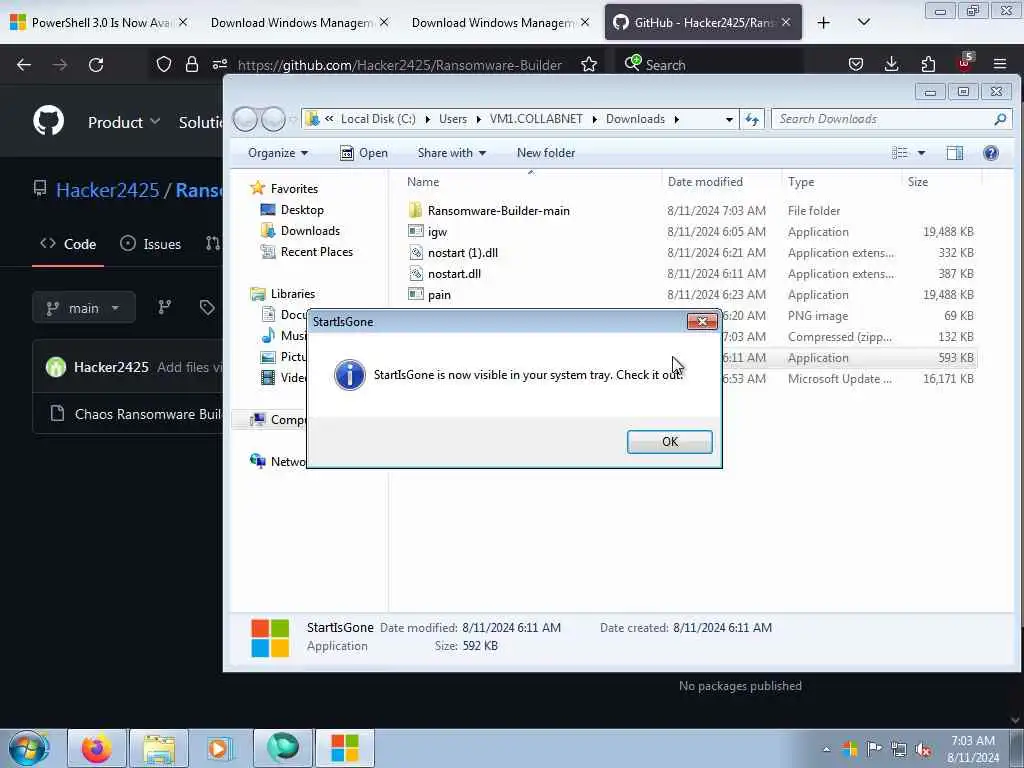Screen dimensions: 1024x768
Task: Click OK in the StartIsGone dialog
Action: point(669,442)
